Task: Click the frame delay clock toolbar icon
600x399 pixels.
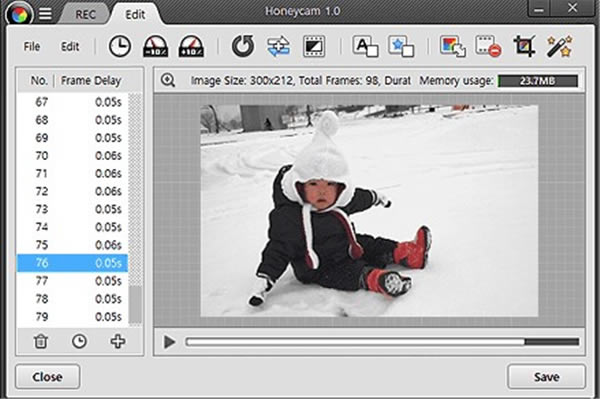Action: click(x=120, y=47)
